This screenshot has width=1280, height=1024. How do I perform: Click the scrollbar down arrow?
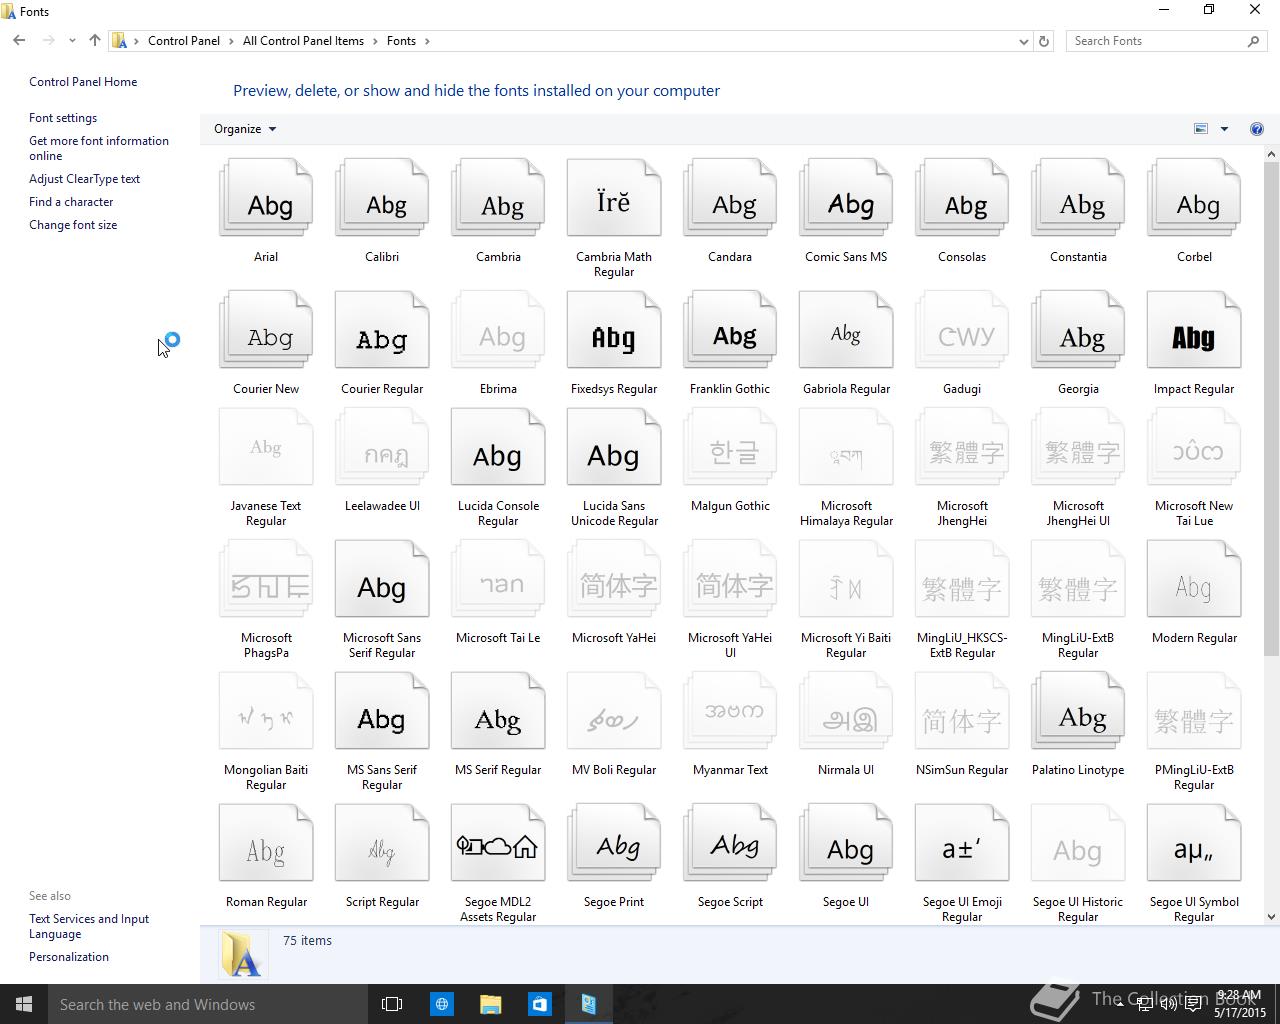tap(1272, 917)
